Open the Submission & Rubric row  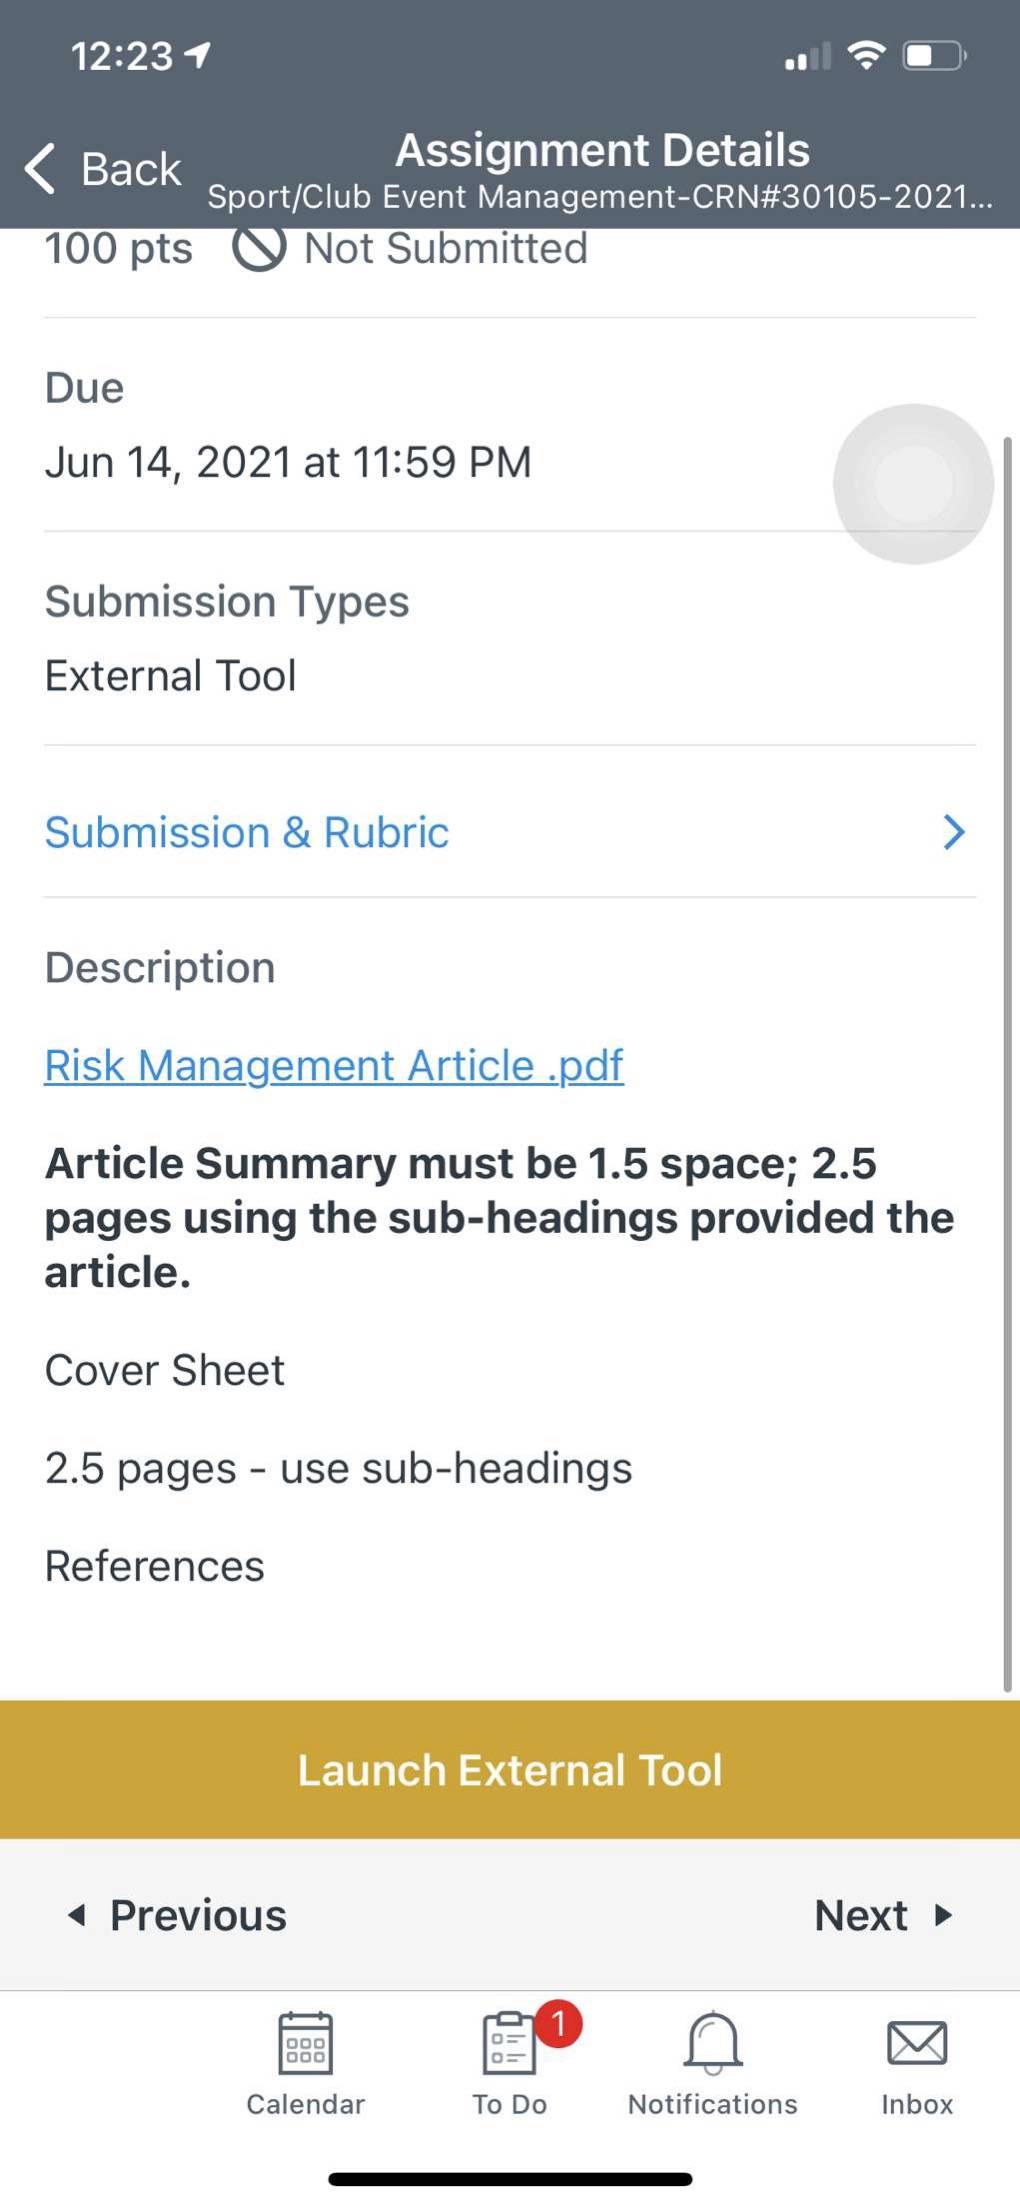click(510, 832)
